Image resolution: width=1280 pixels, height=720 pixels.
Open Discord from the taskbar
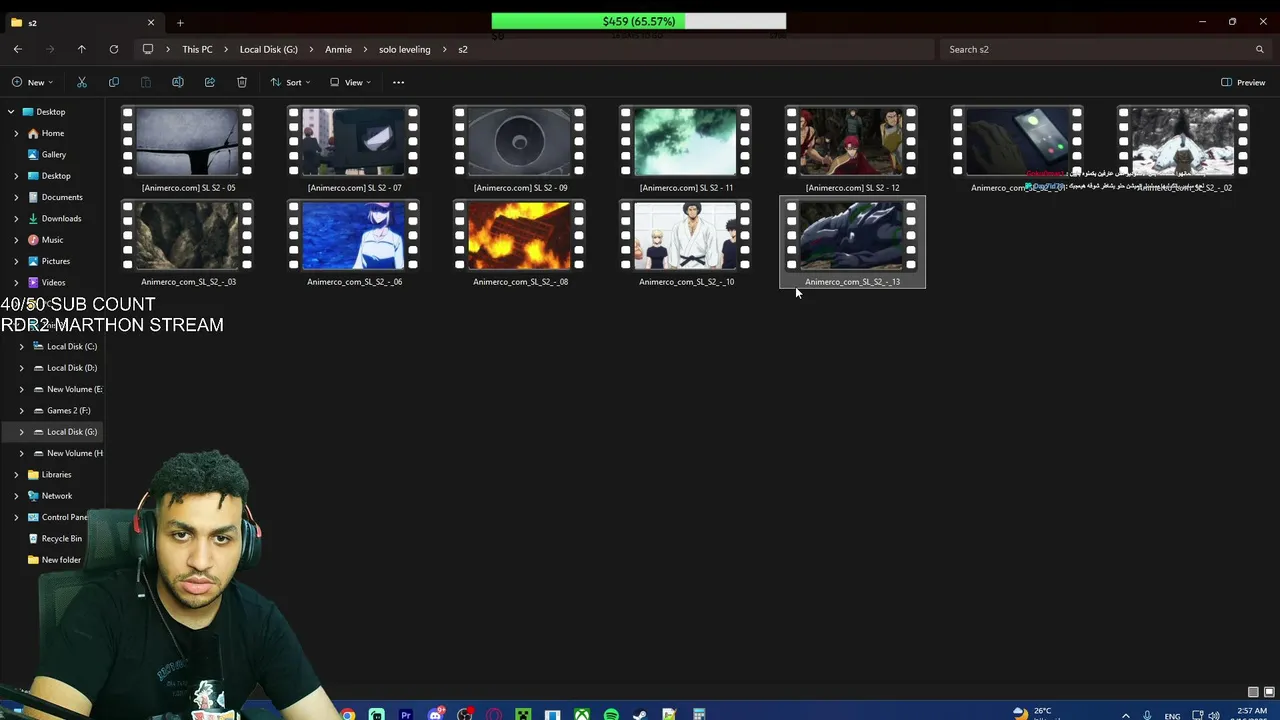tap(436, 714)
